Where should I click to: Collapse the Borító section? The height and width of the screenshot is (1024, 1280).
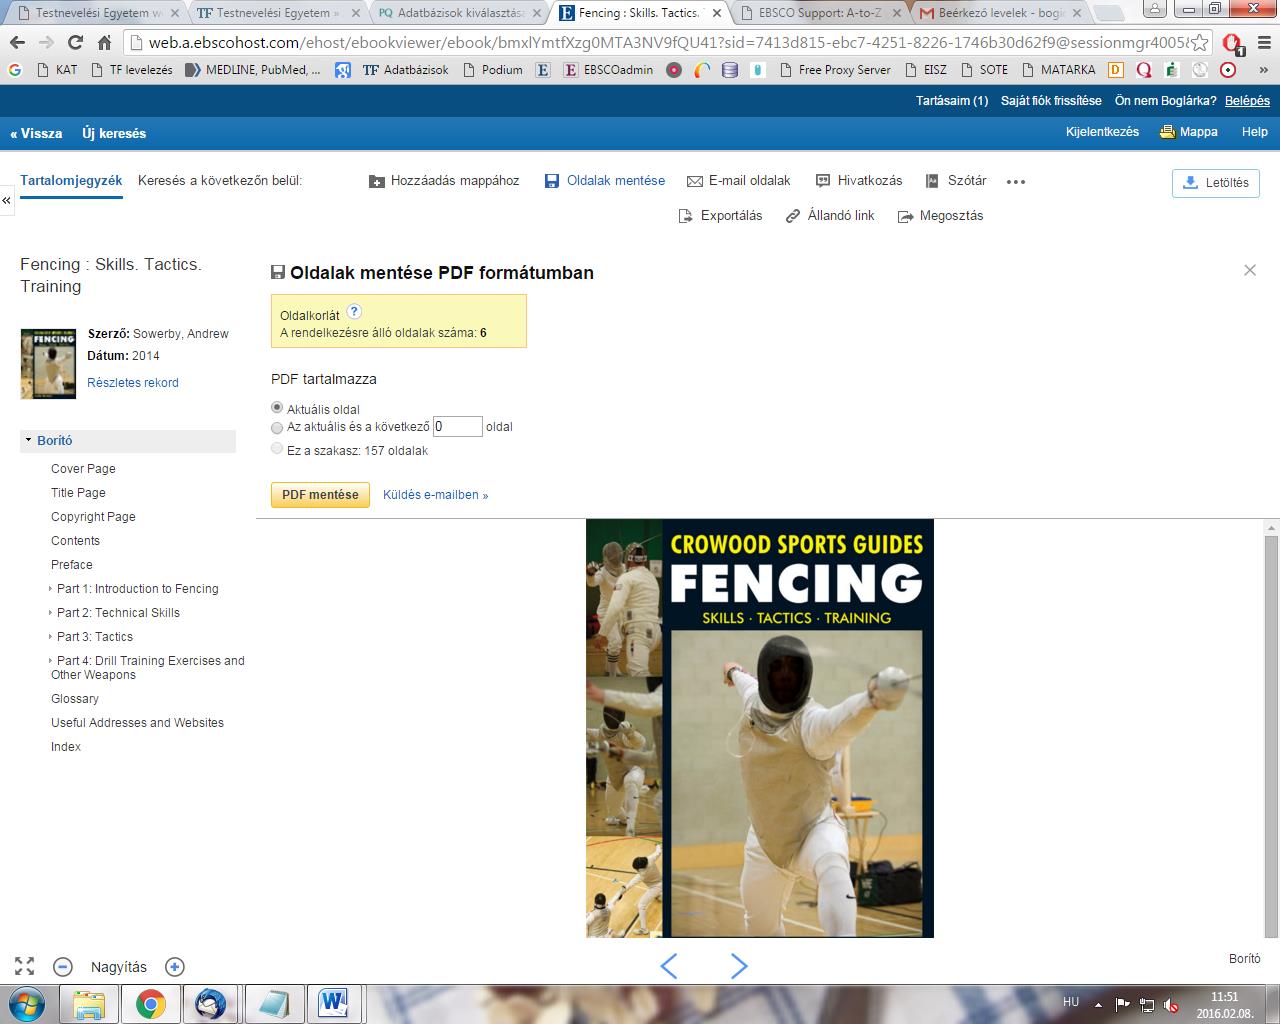[29, 440]
